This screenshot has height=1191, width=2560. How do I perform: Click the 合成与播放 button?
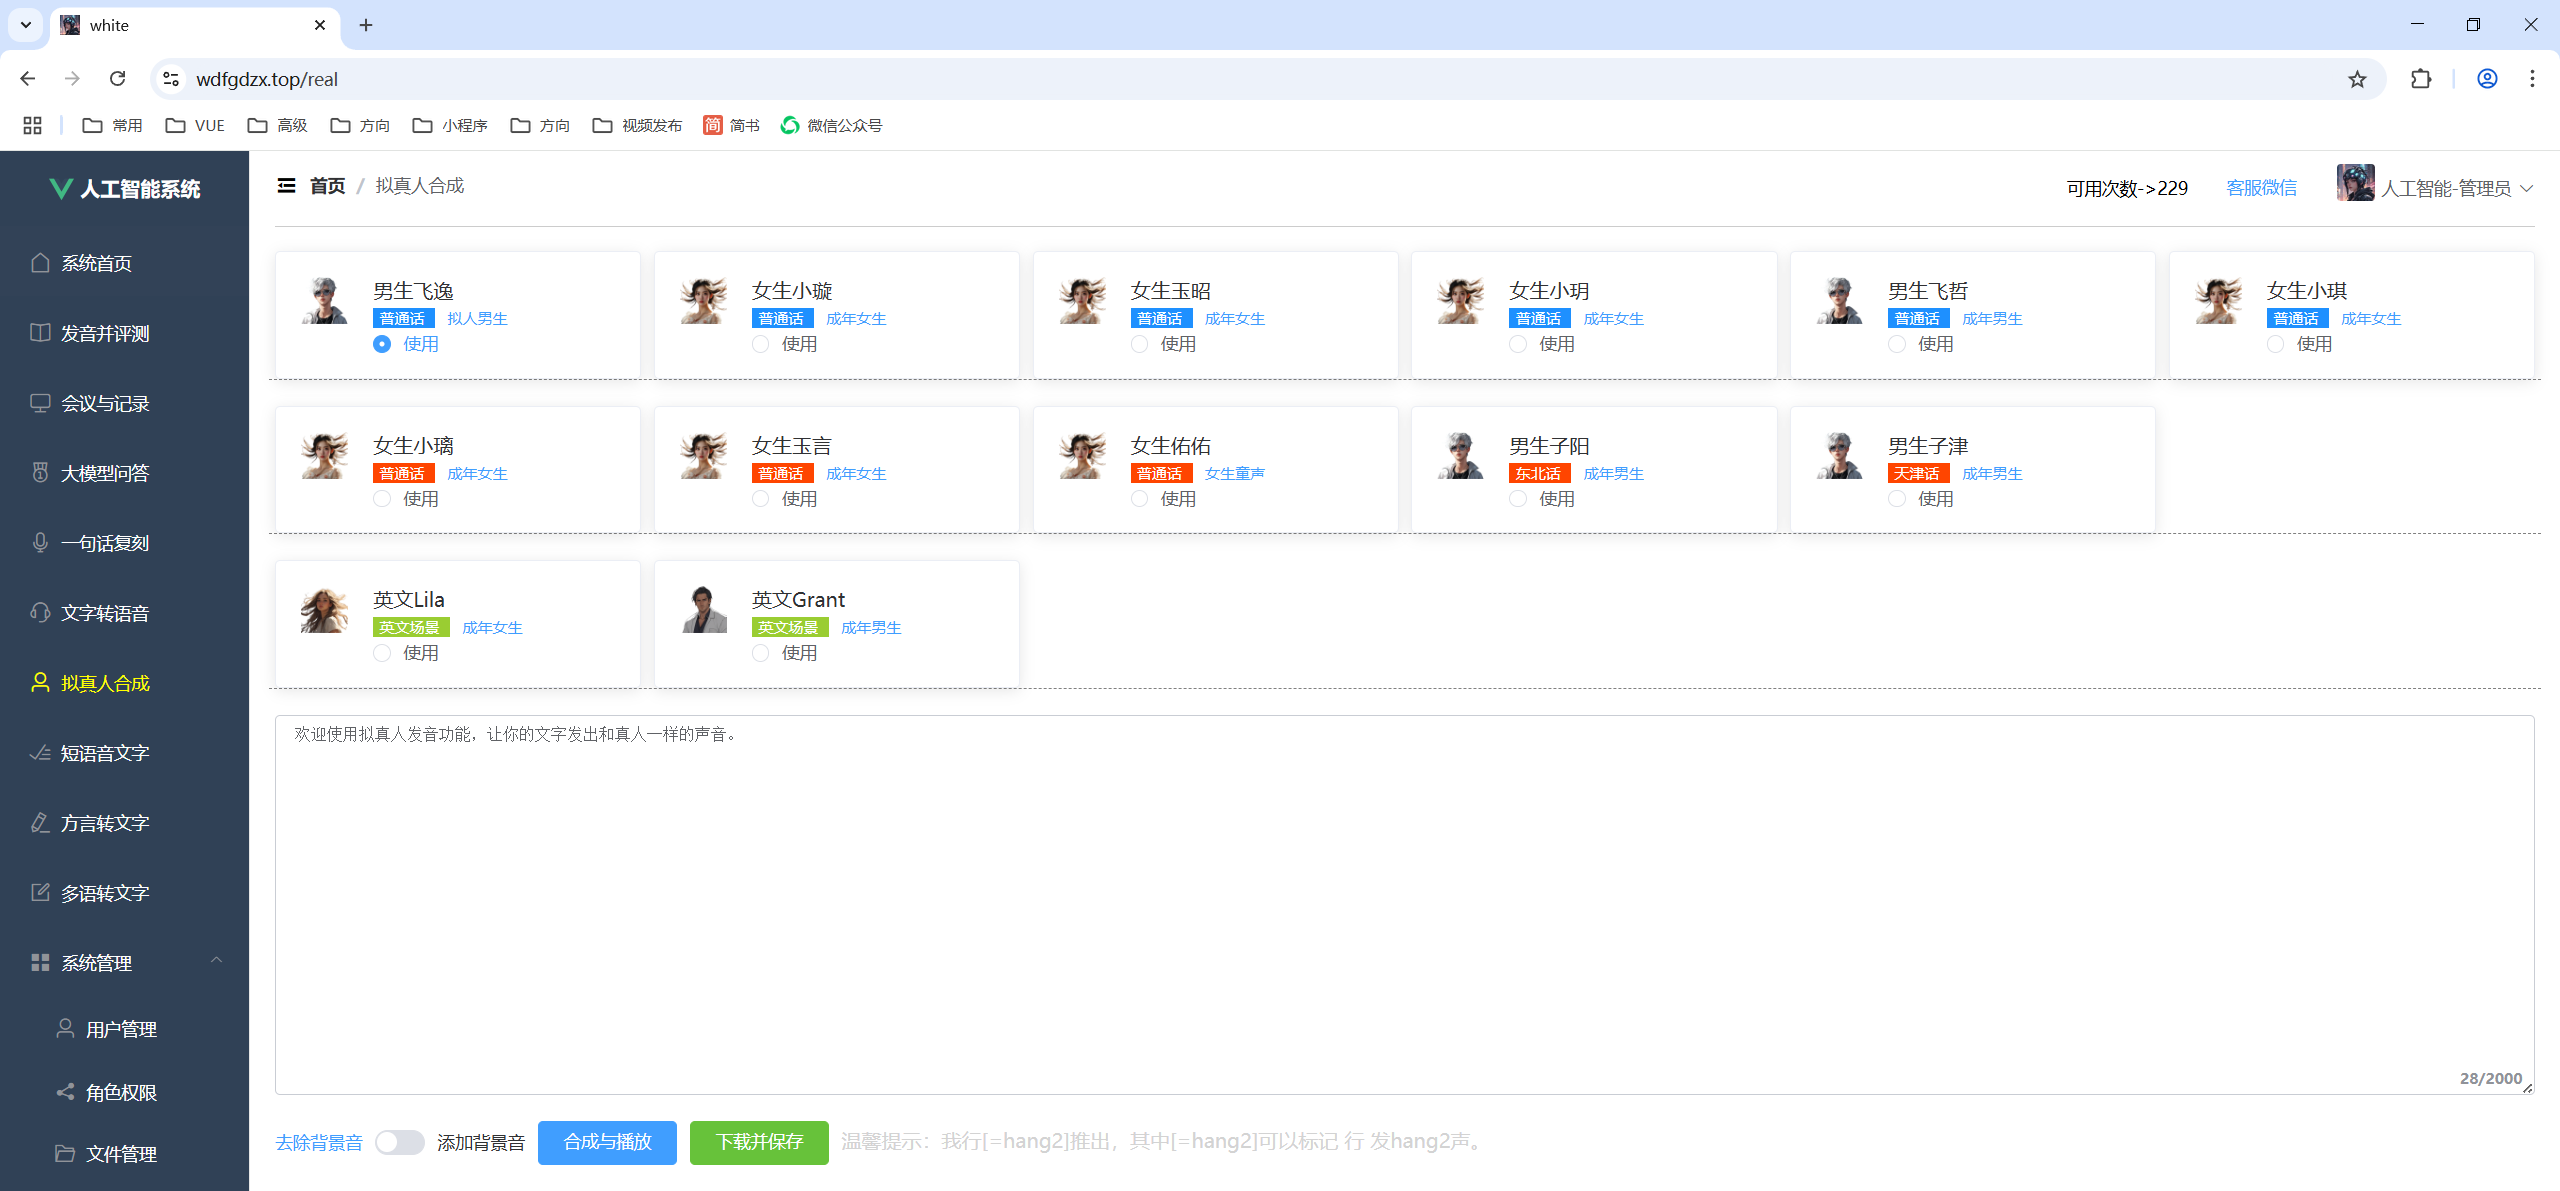(607, 1142)
